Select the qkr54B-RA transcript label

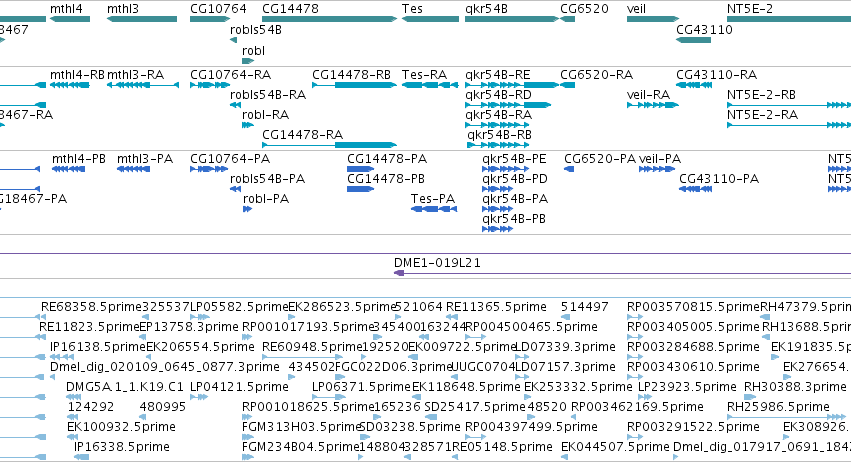point(498,115)
